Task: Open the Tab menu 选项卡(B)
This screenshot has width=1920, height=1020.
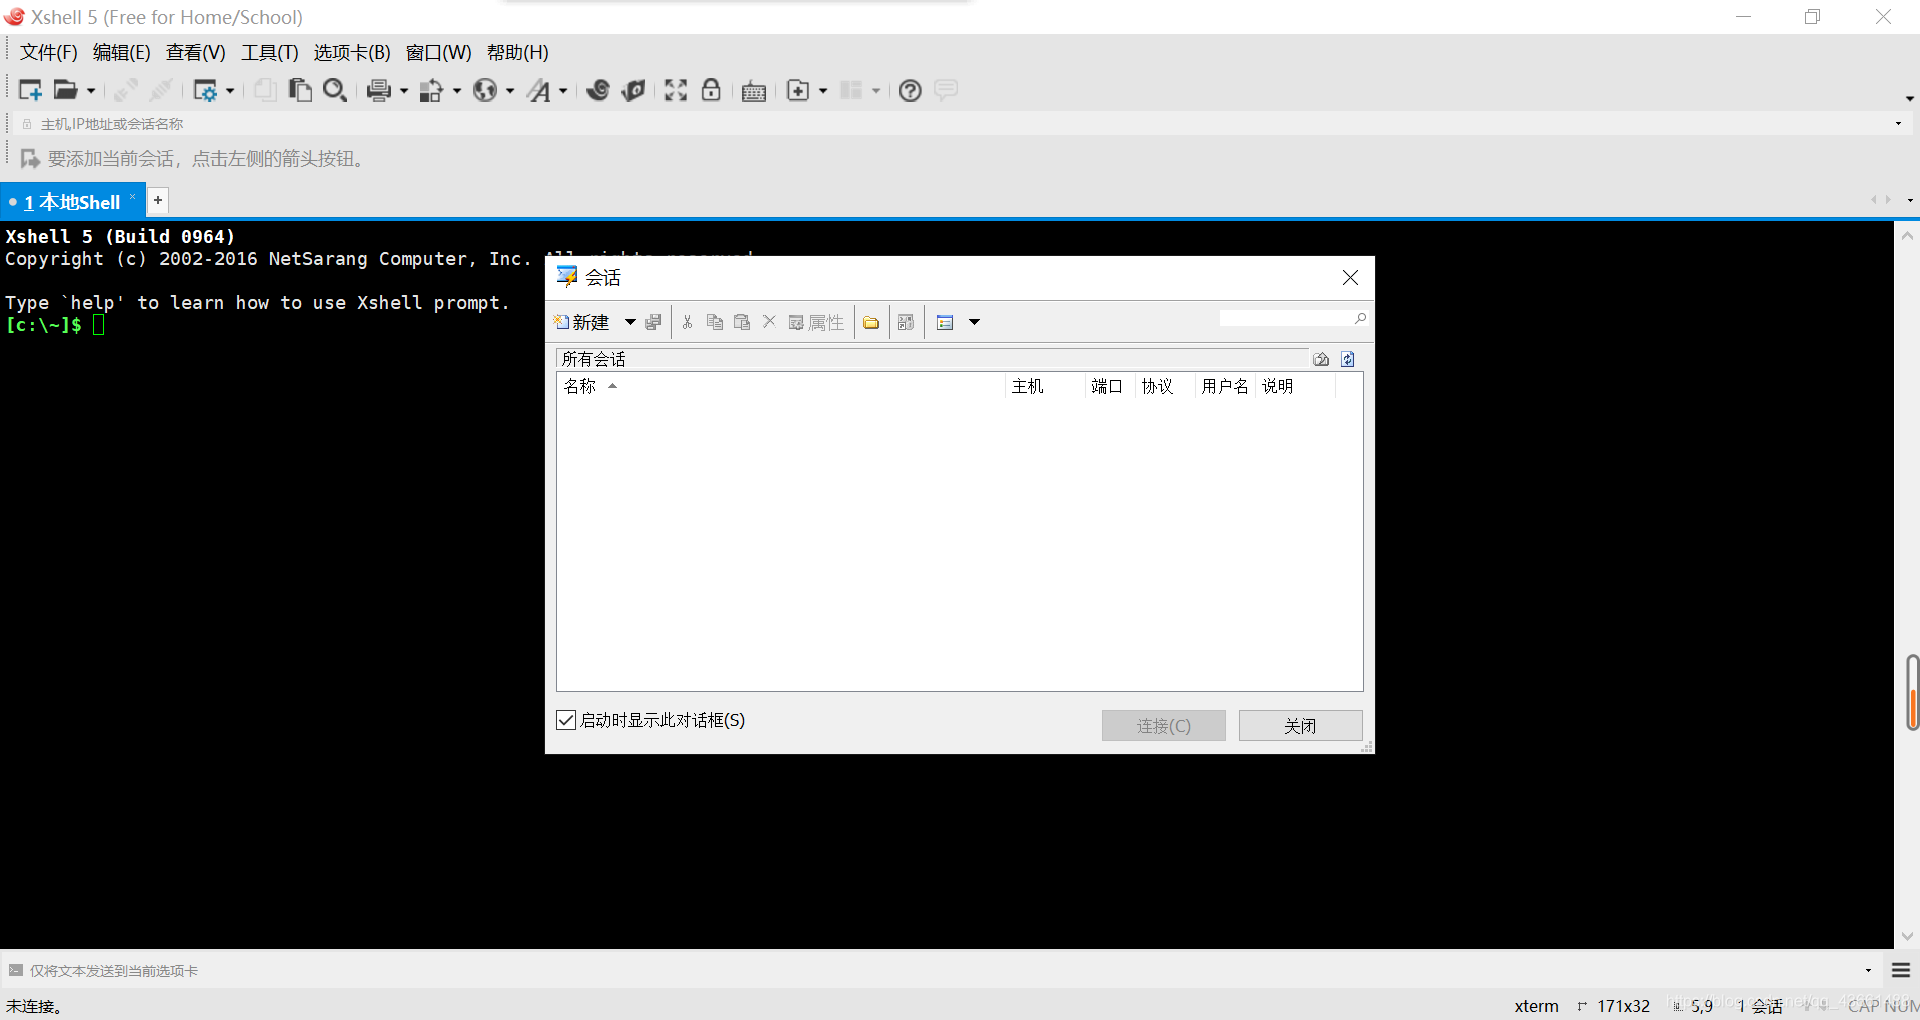Action: tap(352, 53)
